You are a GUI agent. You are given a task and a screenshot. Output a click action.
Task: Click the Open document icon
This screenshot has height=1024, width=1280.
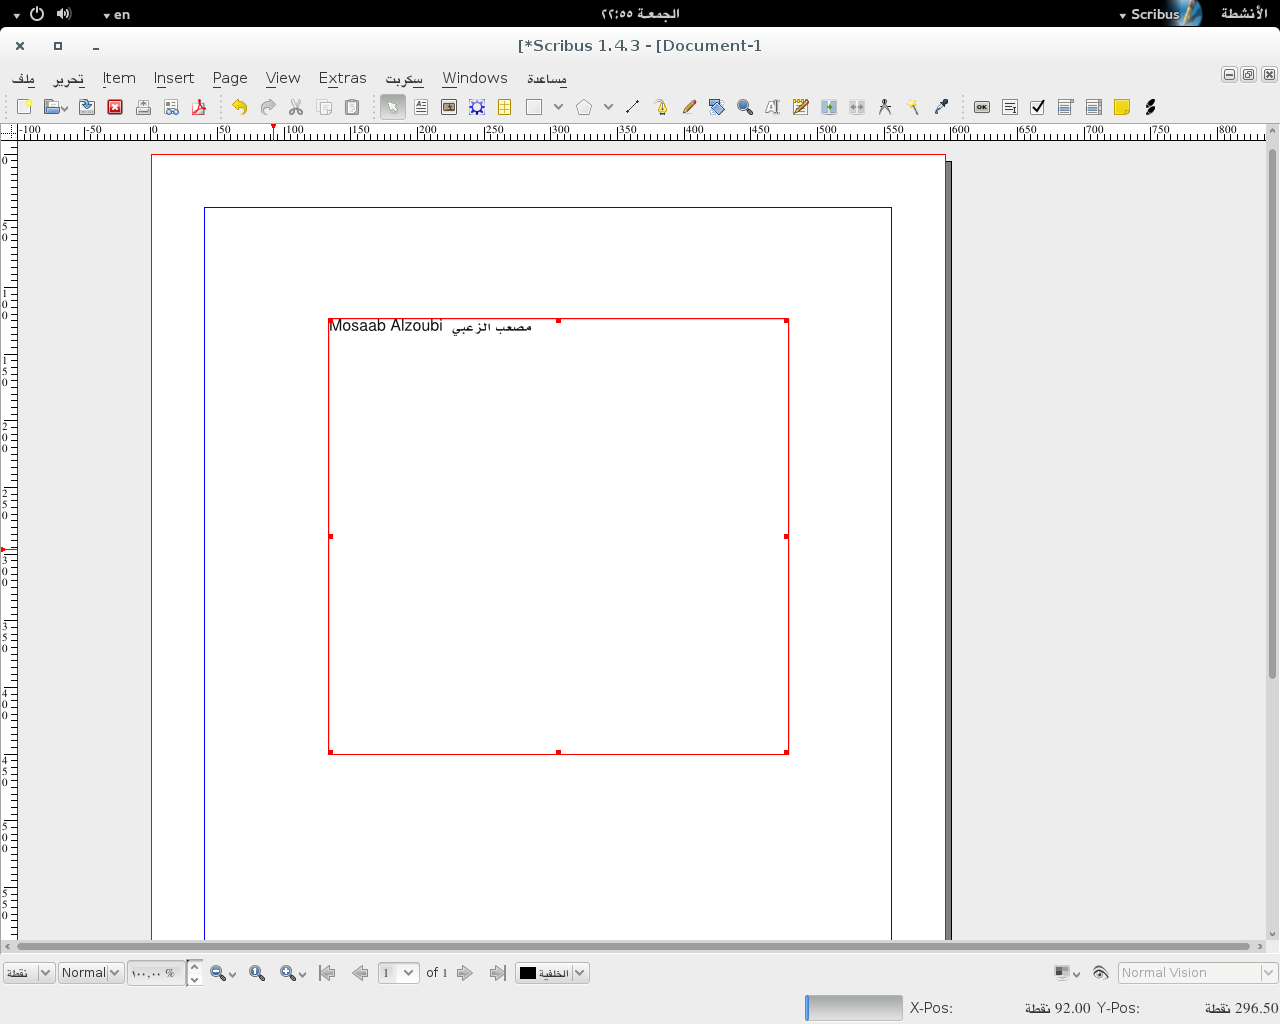click(x=52, y=107)
